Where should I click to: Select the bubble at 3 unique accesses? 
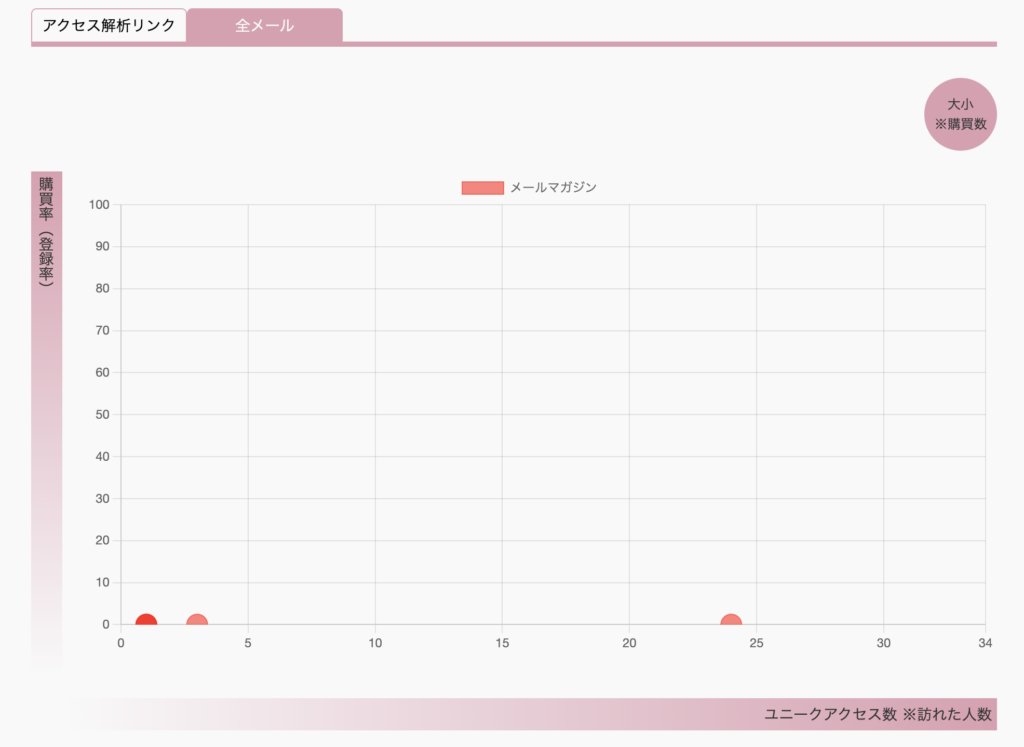pyautogui.click(x=197, y=623)
